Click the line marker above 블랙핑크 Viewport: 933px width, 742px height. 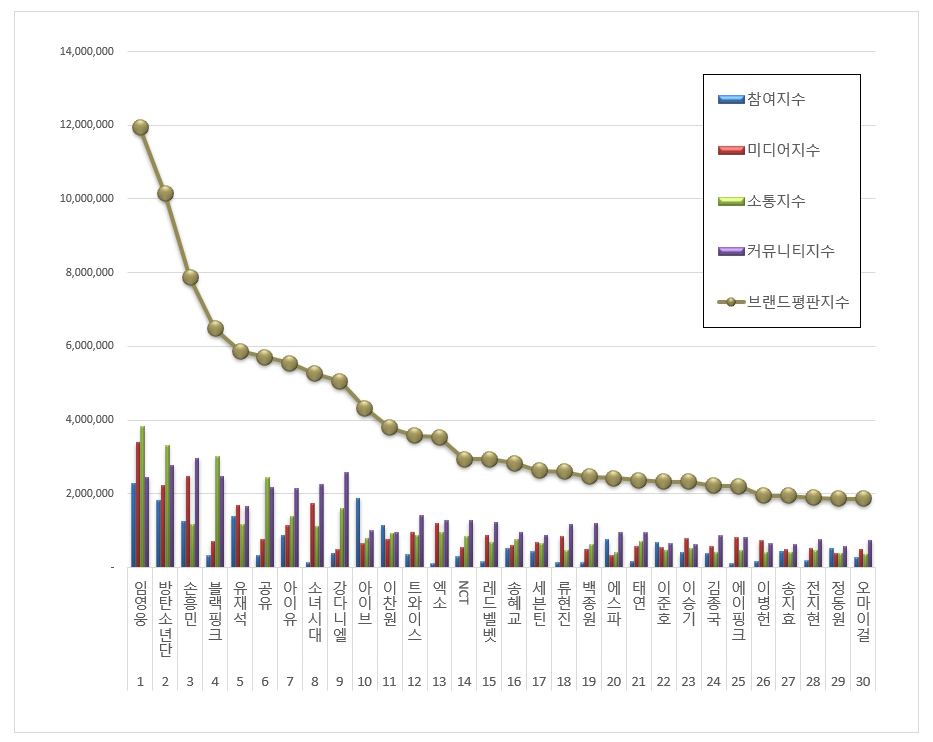215,328
